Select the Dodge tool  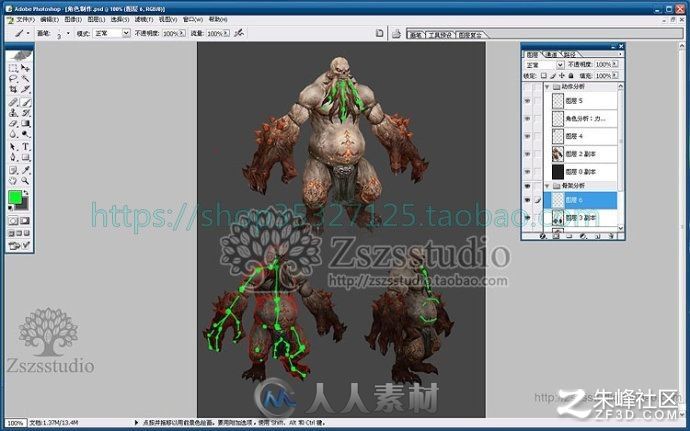[x=26, y=134]
